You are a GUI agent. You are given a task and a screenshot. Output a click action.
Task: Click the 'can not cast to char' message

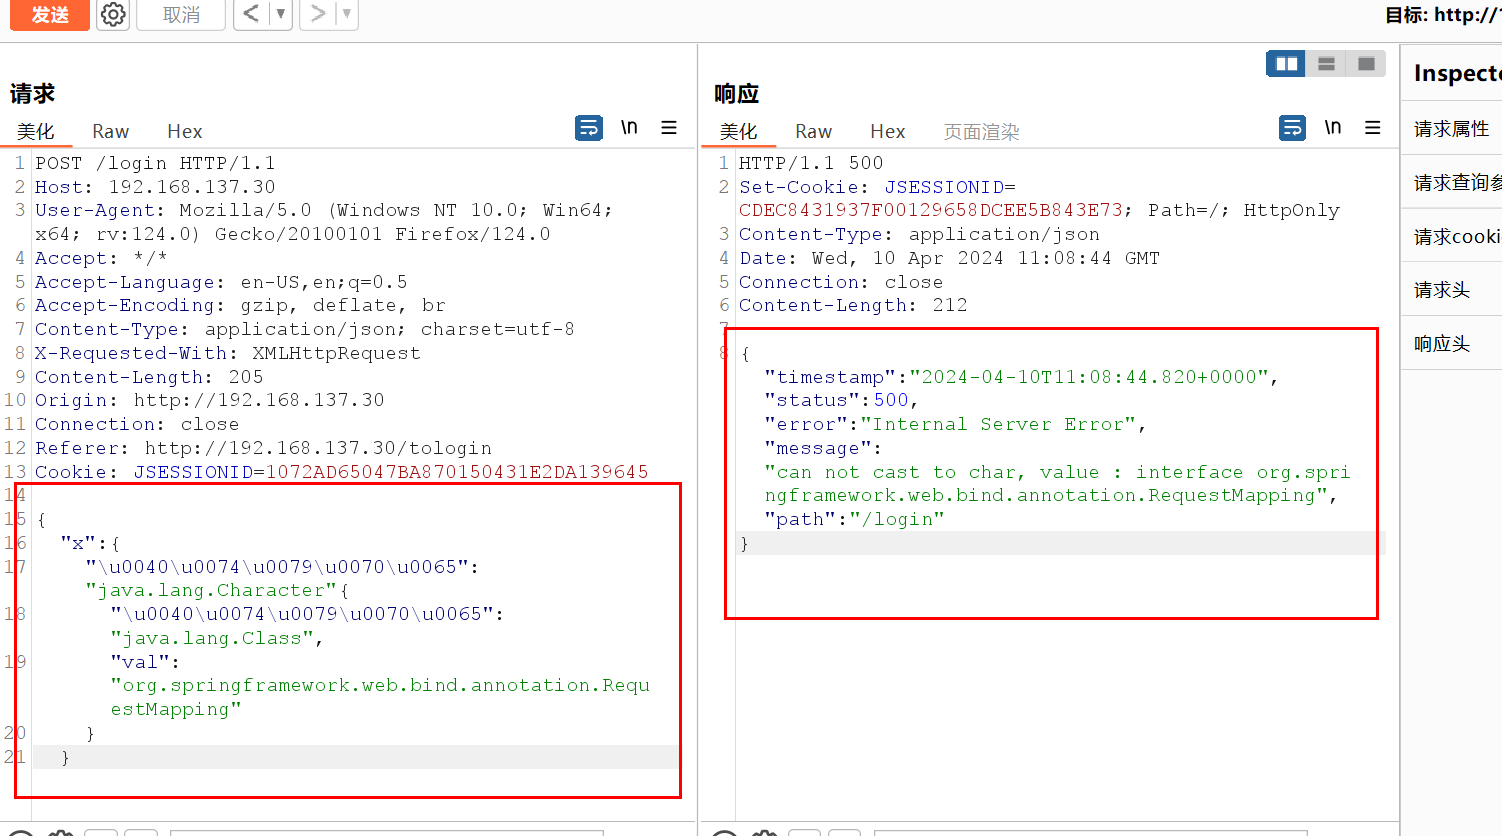pos(1057,483)
